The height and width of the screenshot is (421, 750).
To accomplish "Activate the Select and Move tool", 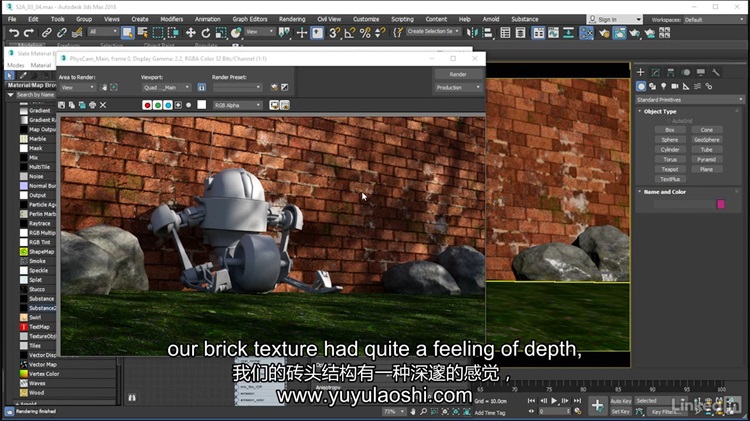I will pyautogui.click(x=190, y=33).
